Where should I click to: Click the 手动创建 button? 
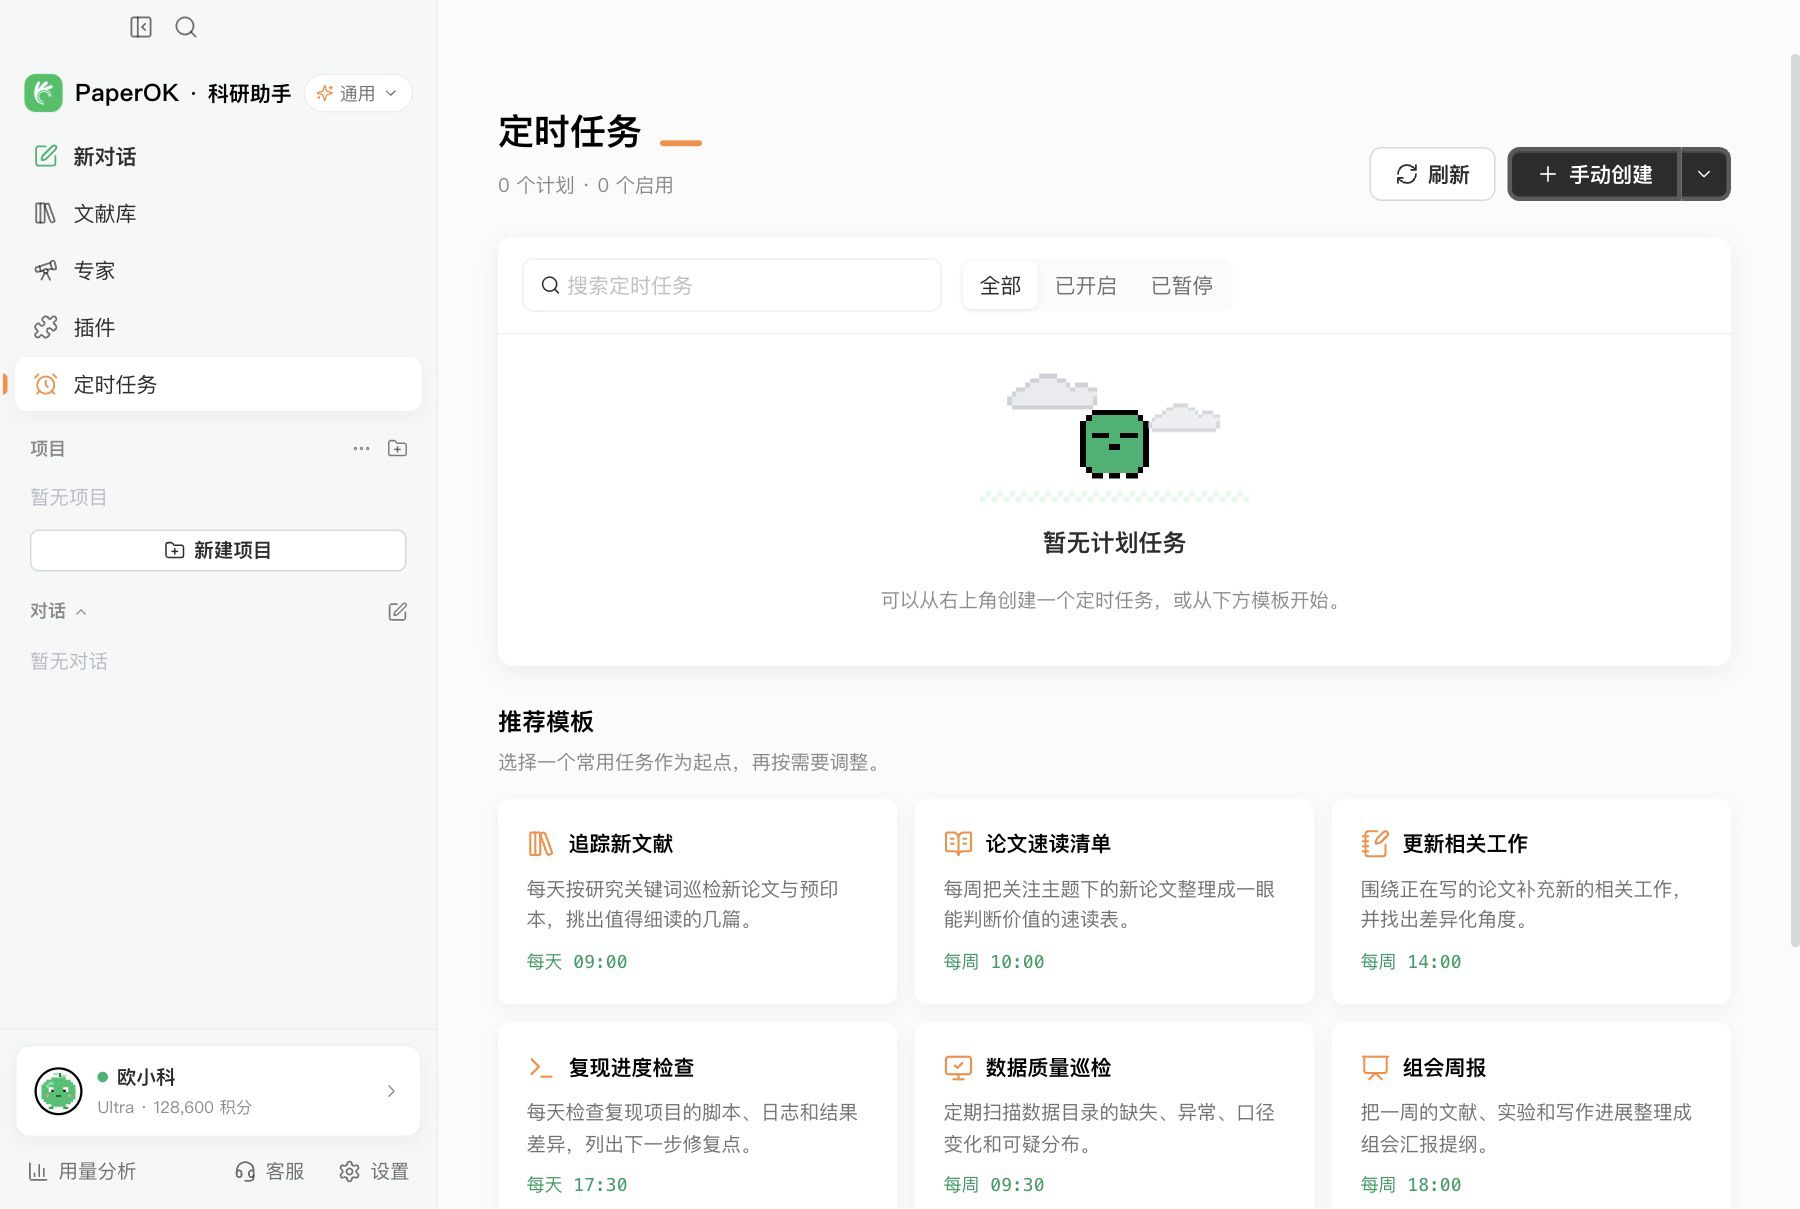tap(1594, 174)
